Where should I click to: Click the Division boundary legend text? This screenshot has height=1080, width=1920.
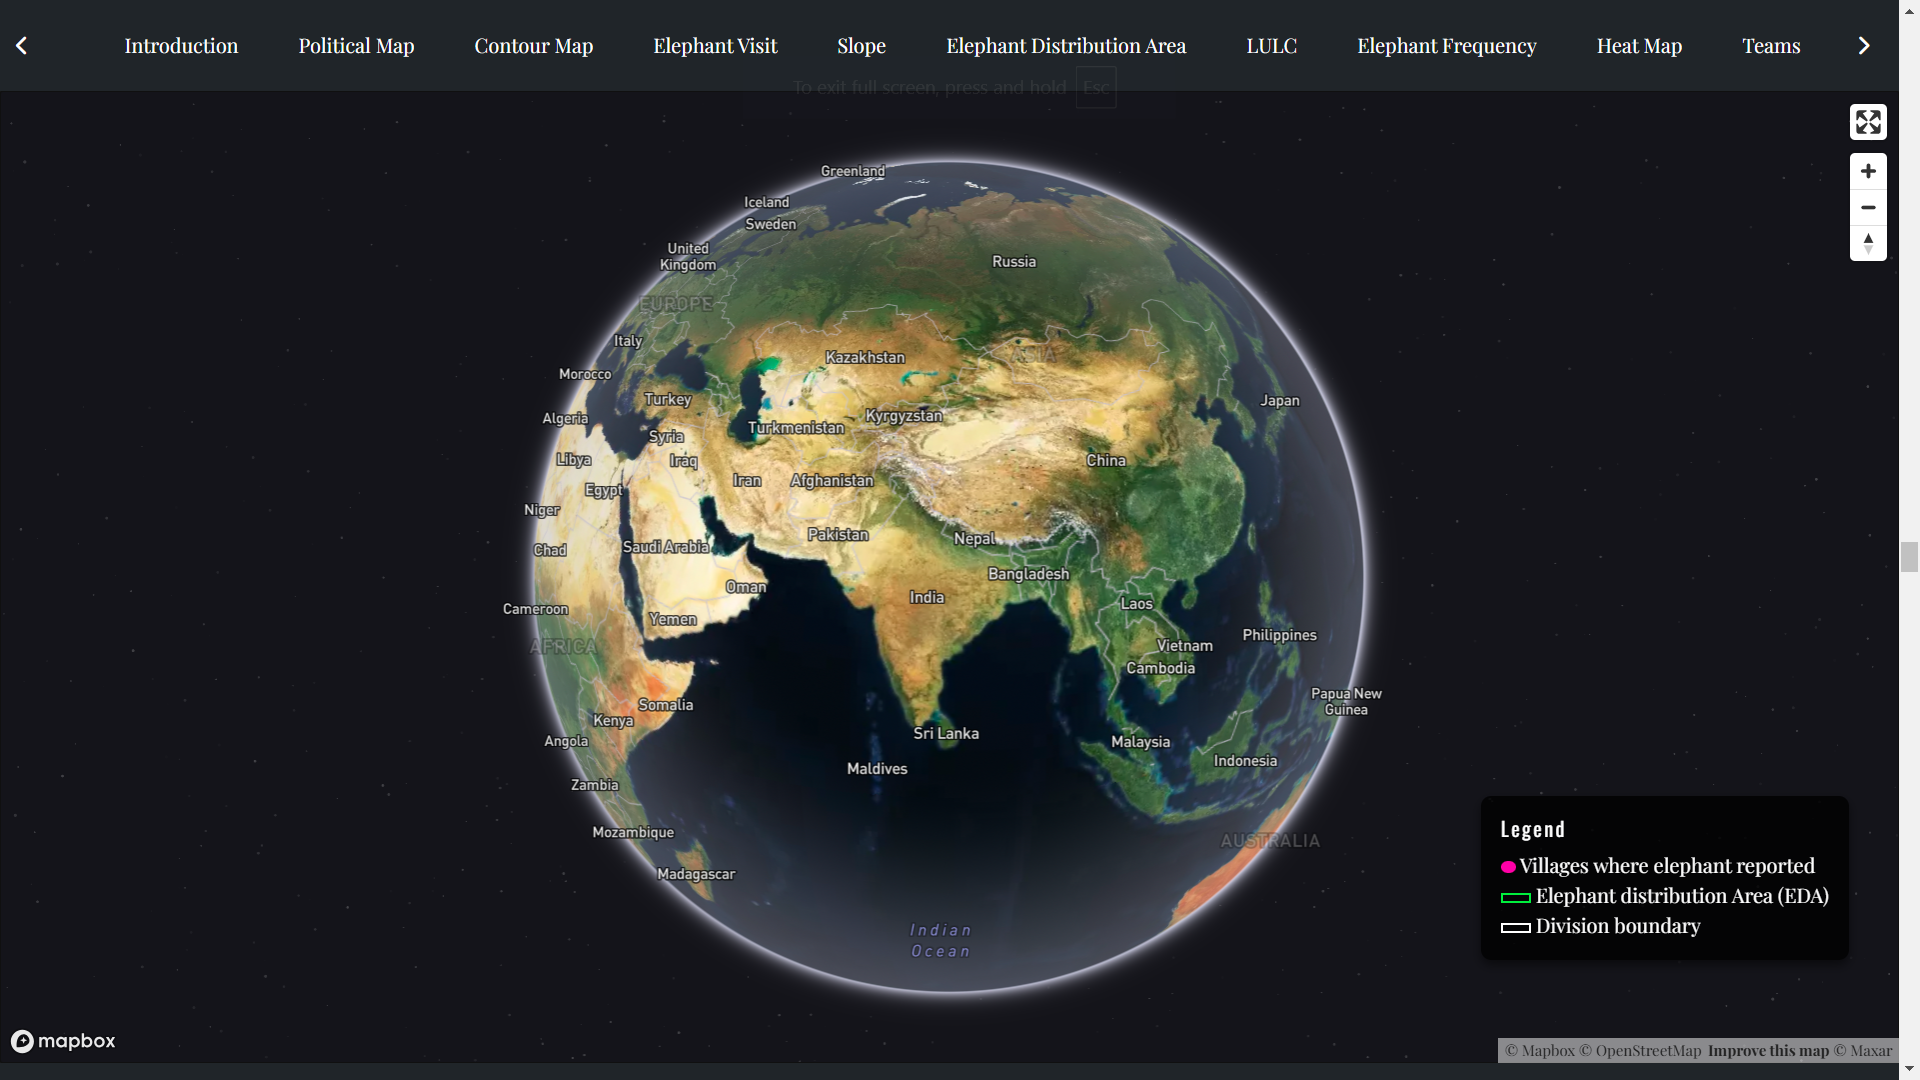pyautogui.click(x=1618, y=926)
